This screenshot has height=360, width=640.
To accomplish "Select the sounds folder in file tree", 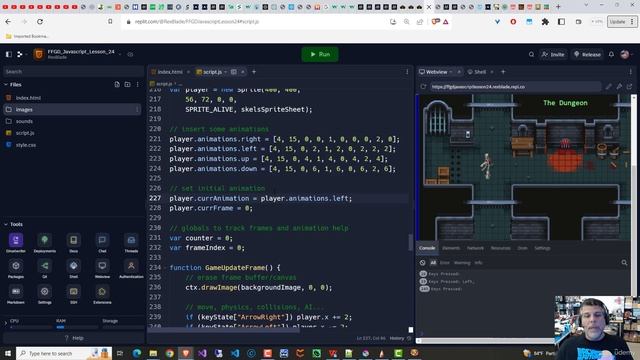I will point(24,121).
